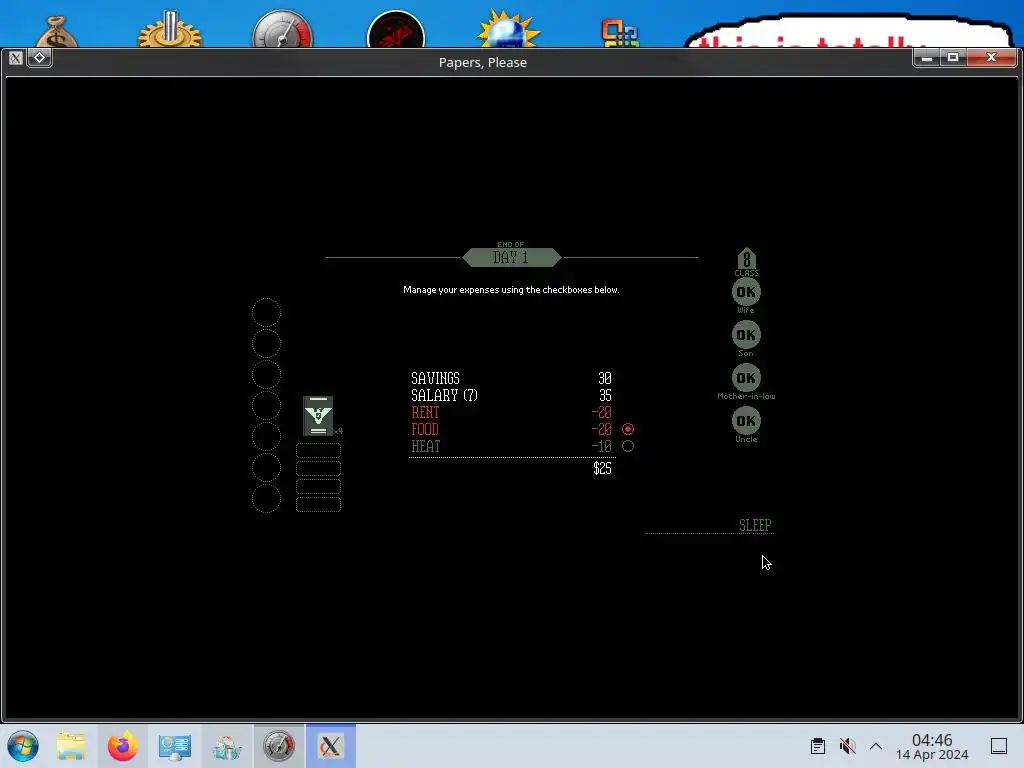Maximize the Papers, Please window
1024x768 pixels.
pyautogui.click(x=953, y=57)
